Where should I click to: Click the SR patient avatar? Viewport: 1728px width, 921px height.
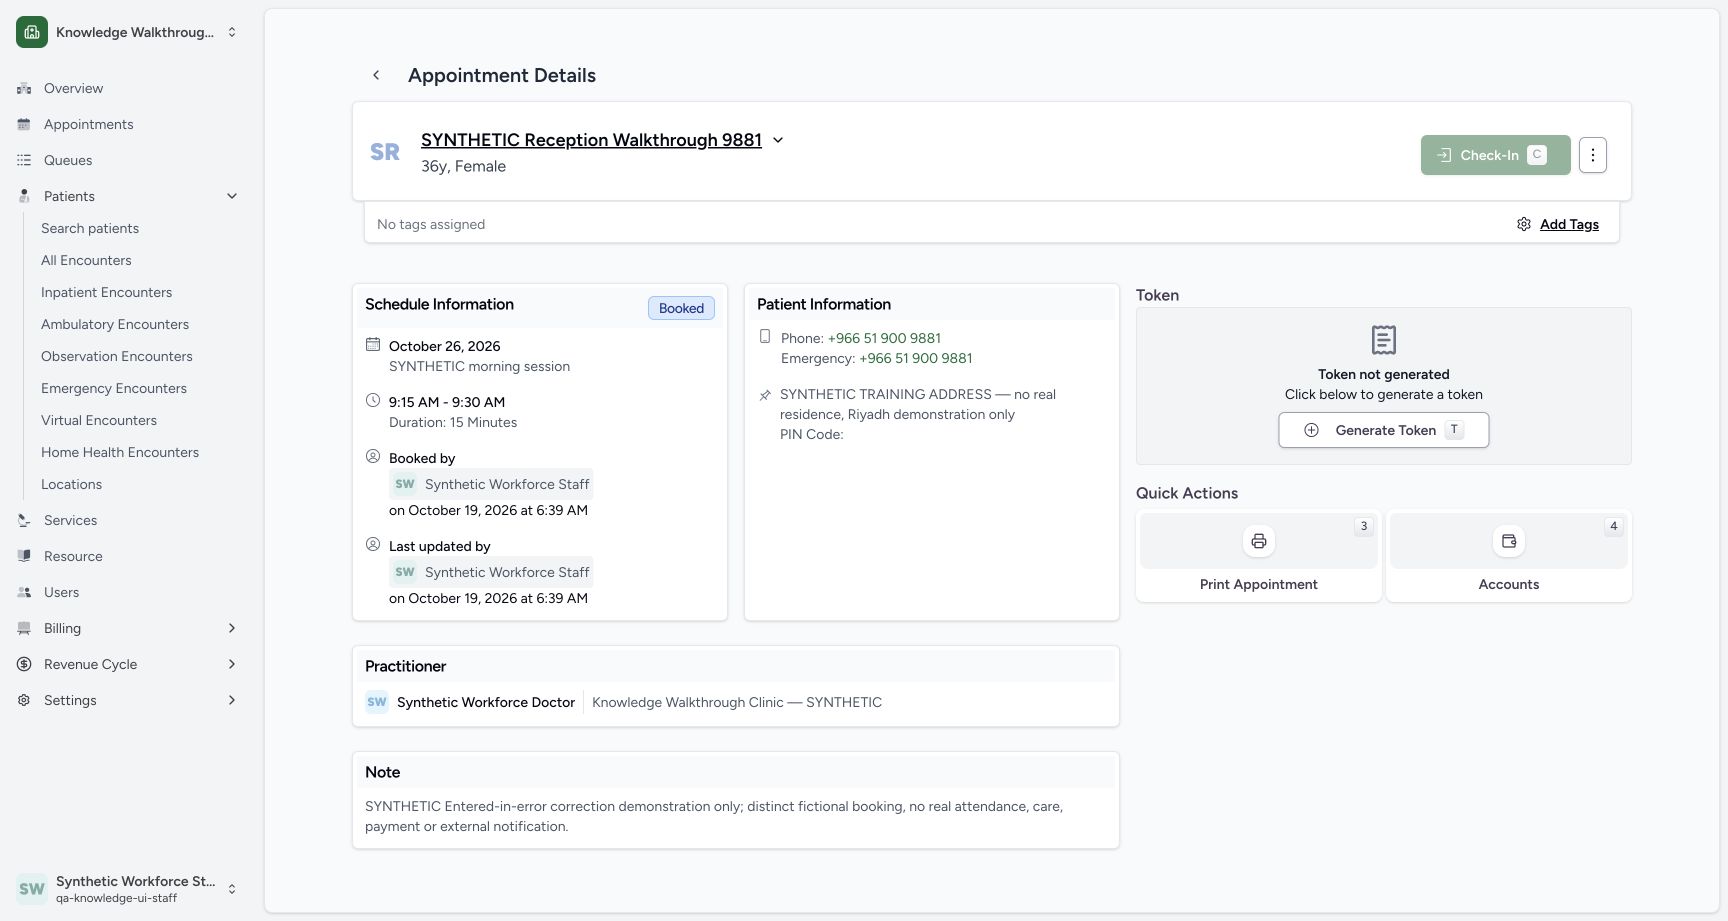tap(385, 152)
